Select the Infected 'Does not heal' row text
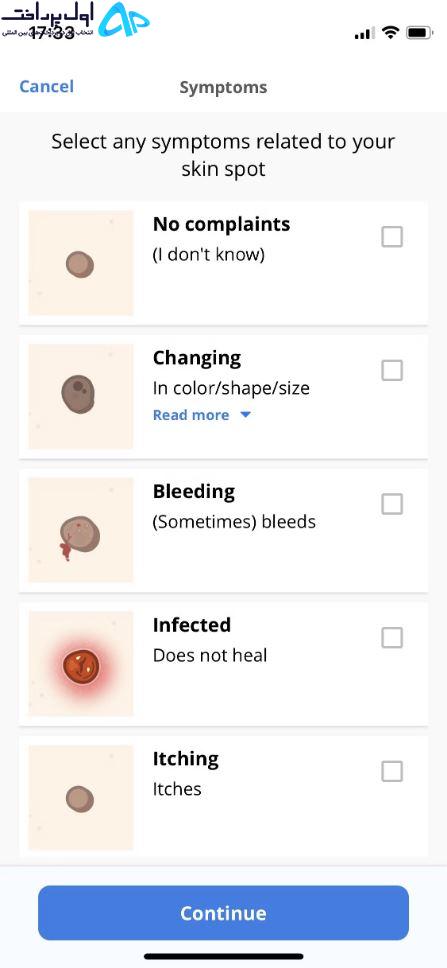This screenshot has width=447, height=968. tap(210, 655)
